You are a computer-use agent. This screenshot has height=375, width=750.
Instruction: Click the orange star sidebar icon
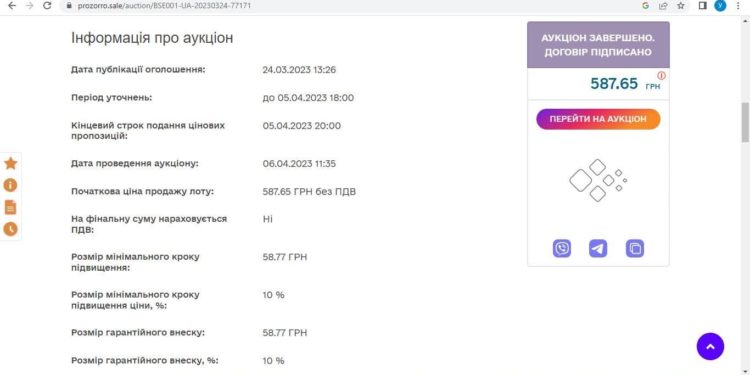(11, 164)
